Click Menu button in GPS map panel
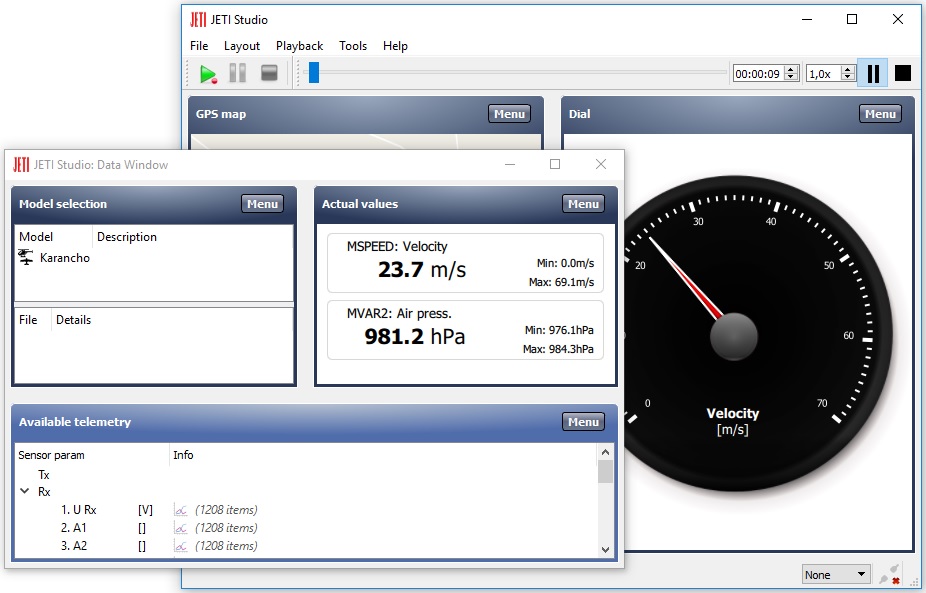The height and width of the screenshot is (593, 926). (x=509, y=114)
